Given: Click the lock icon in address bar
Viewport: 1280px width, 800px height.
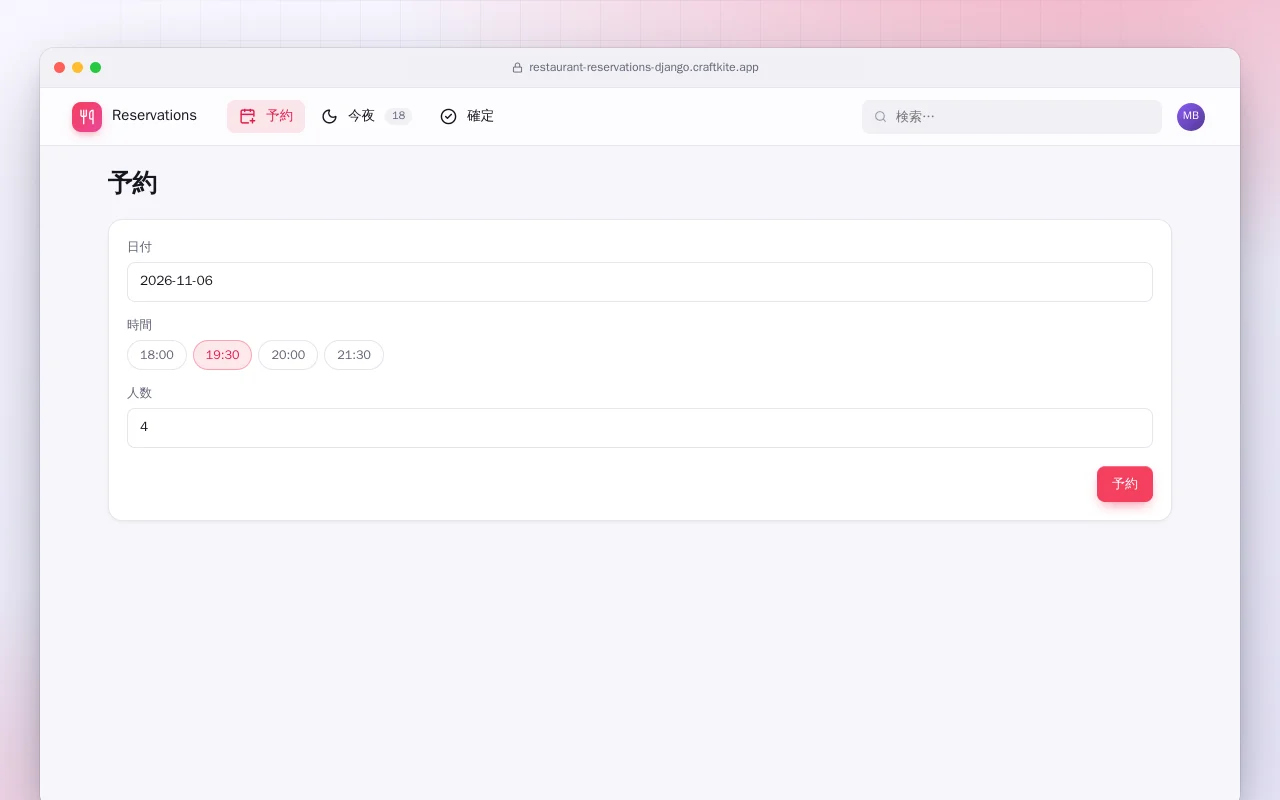Looking at the screenshot, I should pos(517,68).
